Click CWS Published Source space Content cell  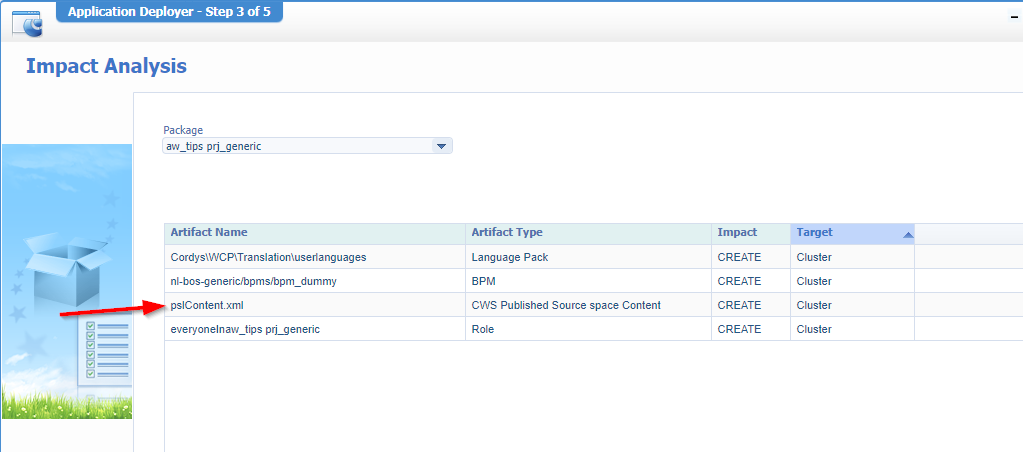[566, 305]
